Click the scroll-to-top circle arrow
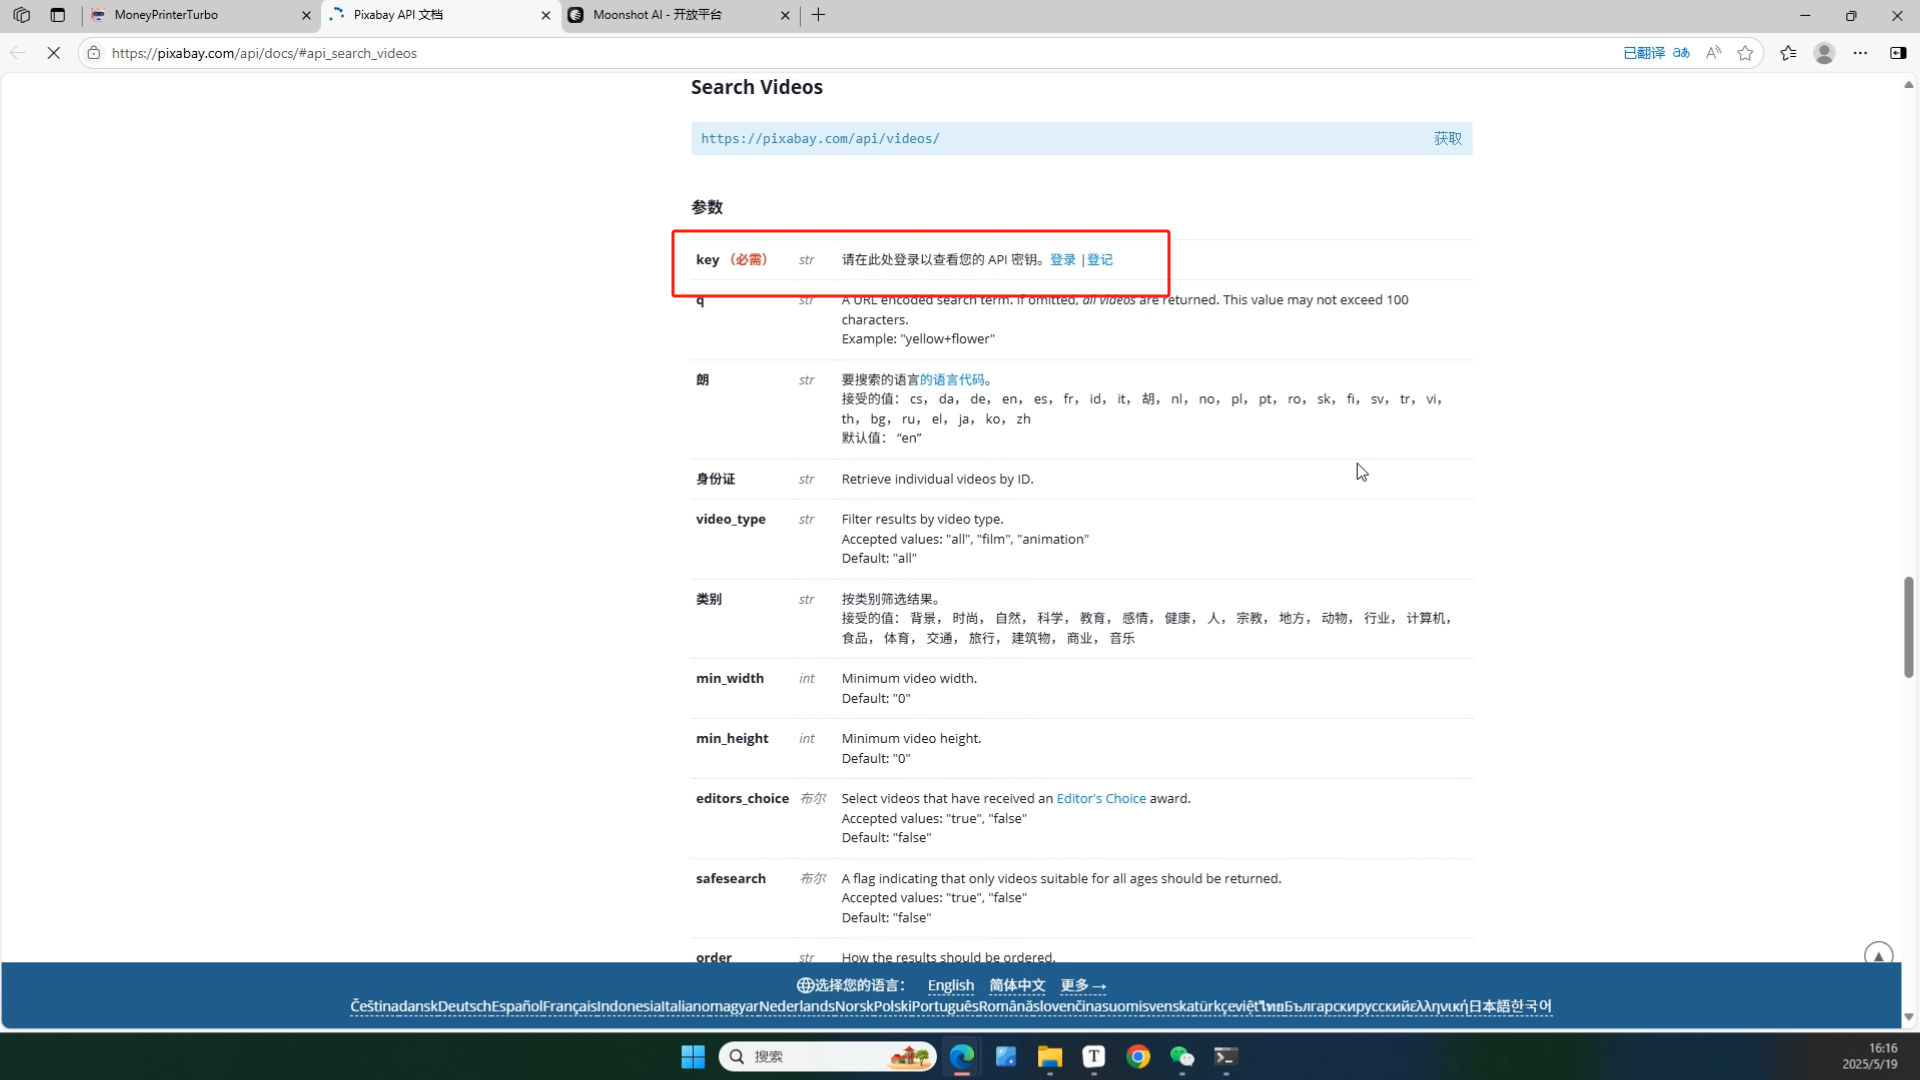The image size is (1920, 1080). [1878, 955]
